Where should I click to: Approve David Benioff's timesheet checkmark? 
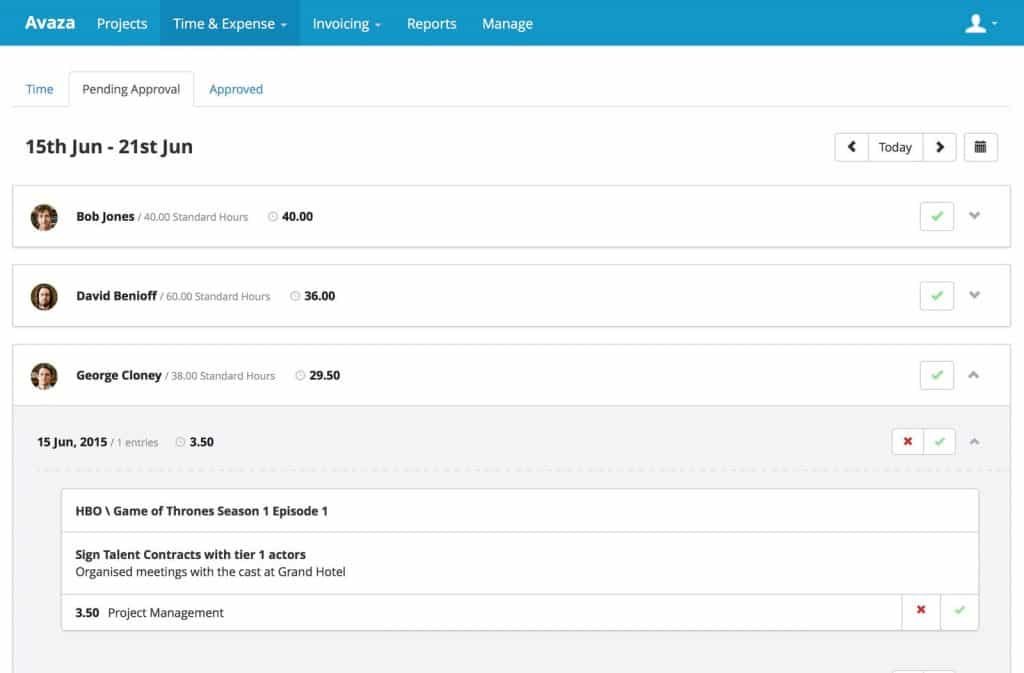(936, 296)
